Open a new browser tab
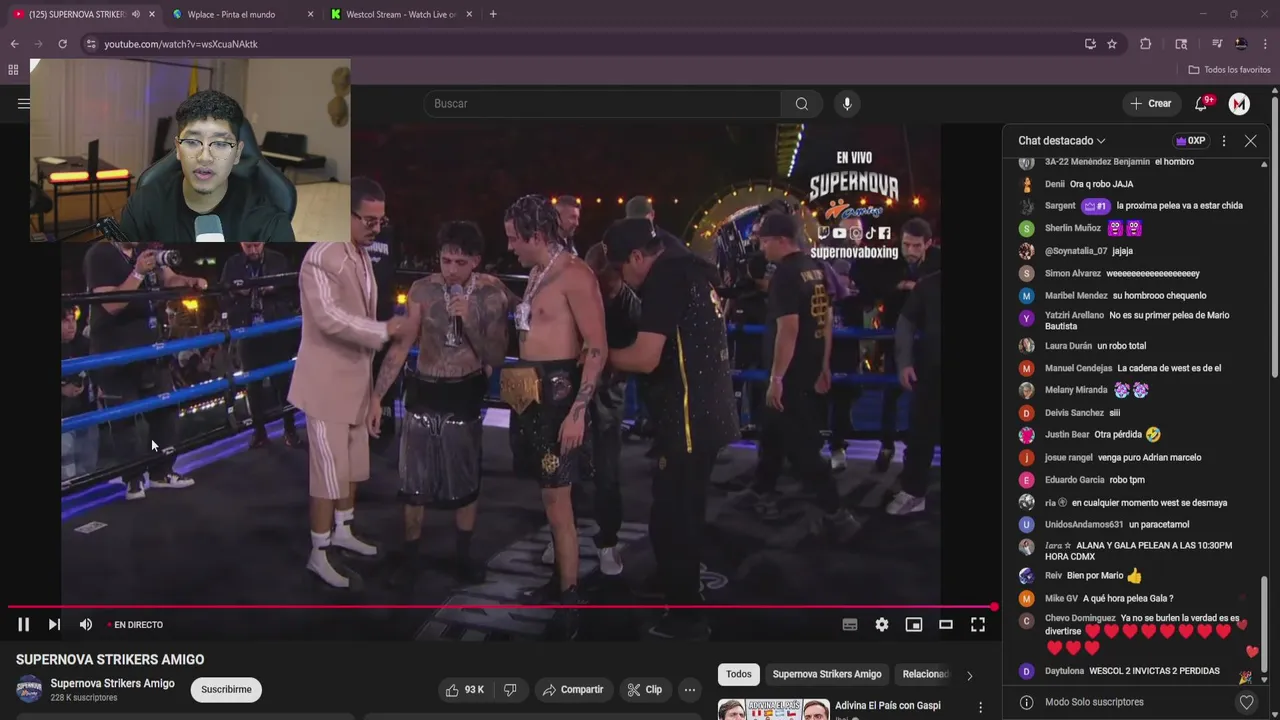The width and height of the screenshot is (1280, 720). (x=493, y=14)
